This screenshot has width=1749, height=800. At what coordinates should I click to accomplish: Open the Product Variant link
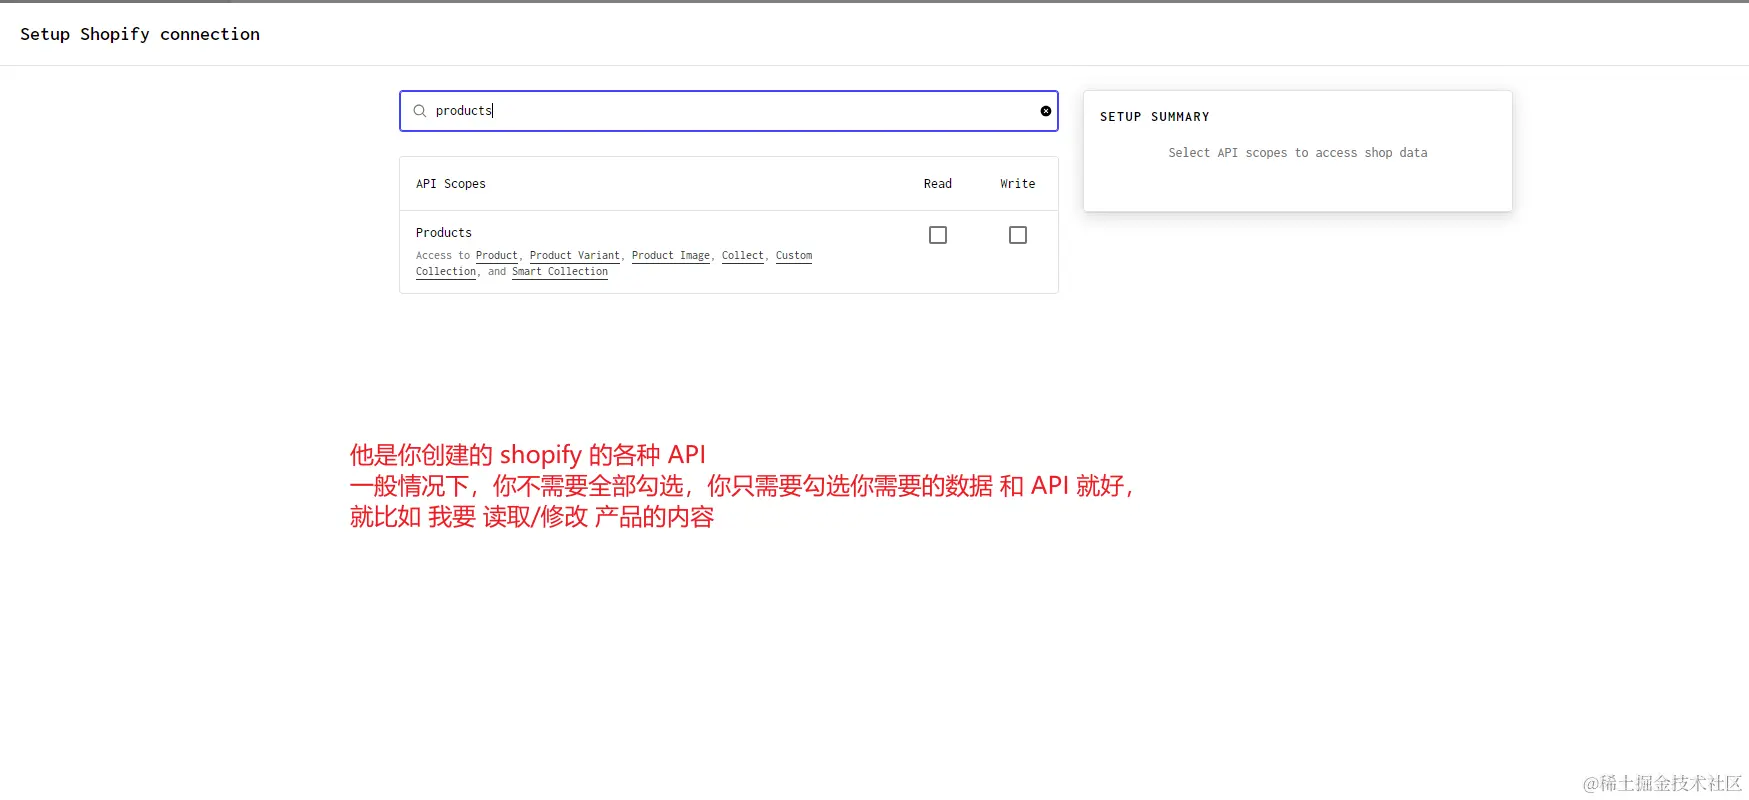pos(575,256)
